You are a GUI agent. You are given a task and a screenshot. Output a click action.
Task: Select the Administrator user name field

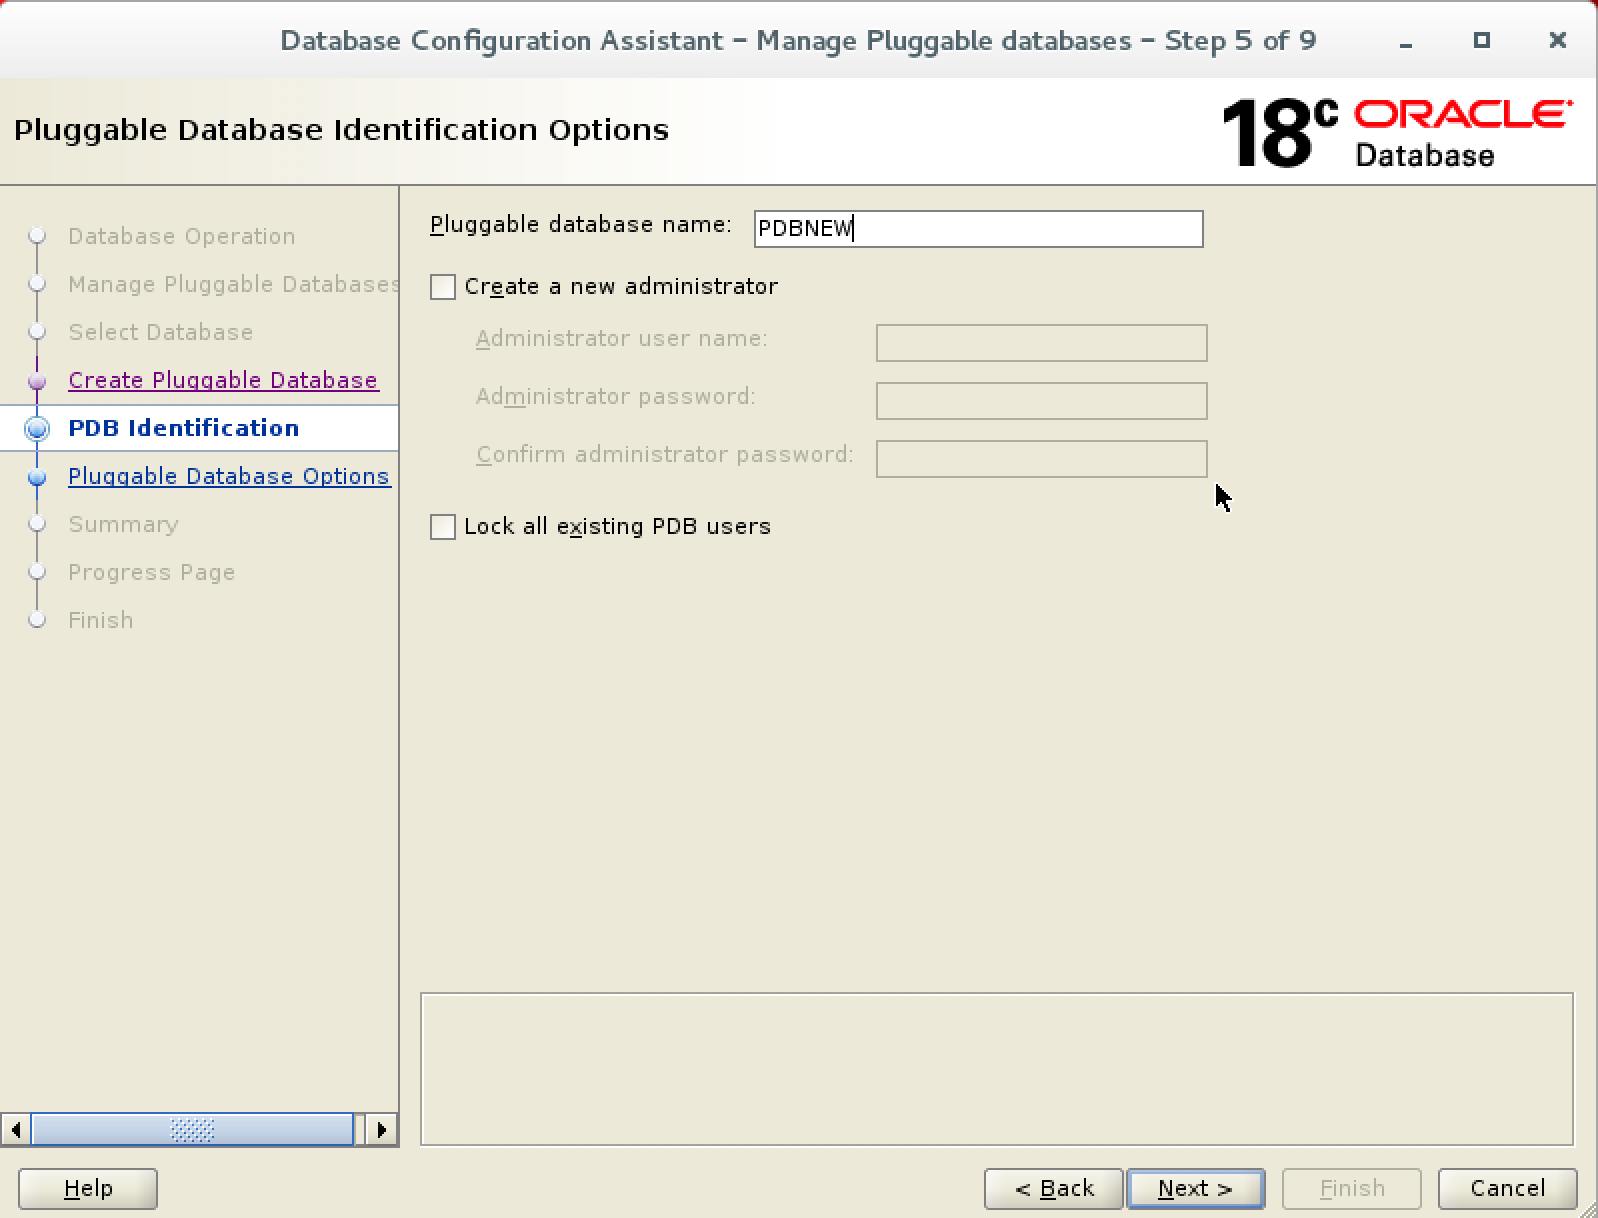pos(1041,343)
